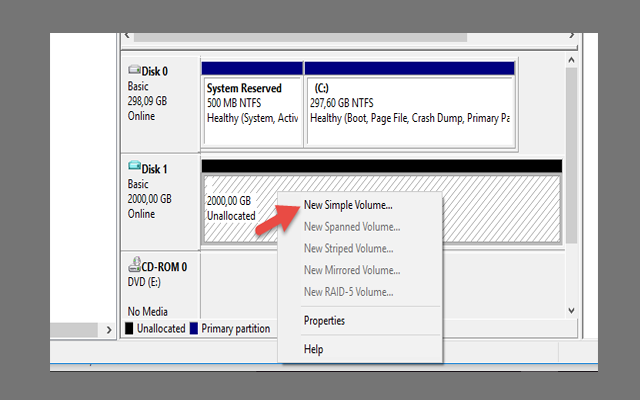Click the Disk 0 drive icon
The height and width of the screenshot is (400, 640).
[134, 69]
